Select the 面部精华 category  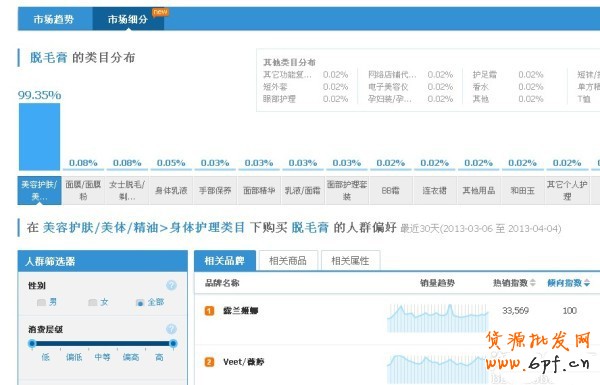point(259,190)
